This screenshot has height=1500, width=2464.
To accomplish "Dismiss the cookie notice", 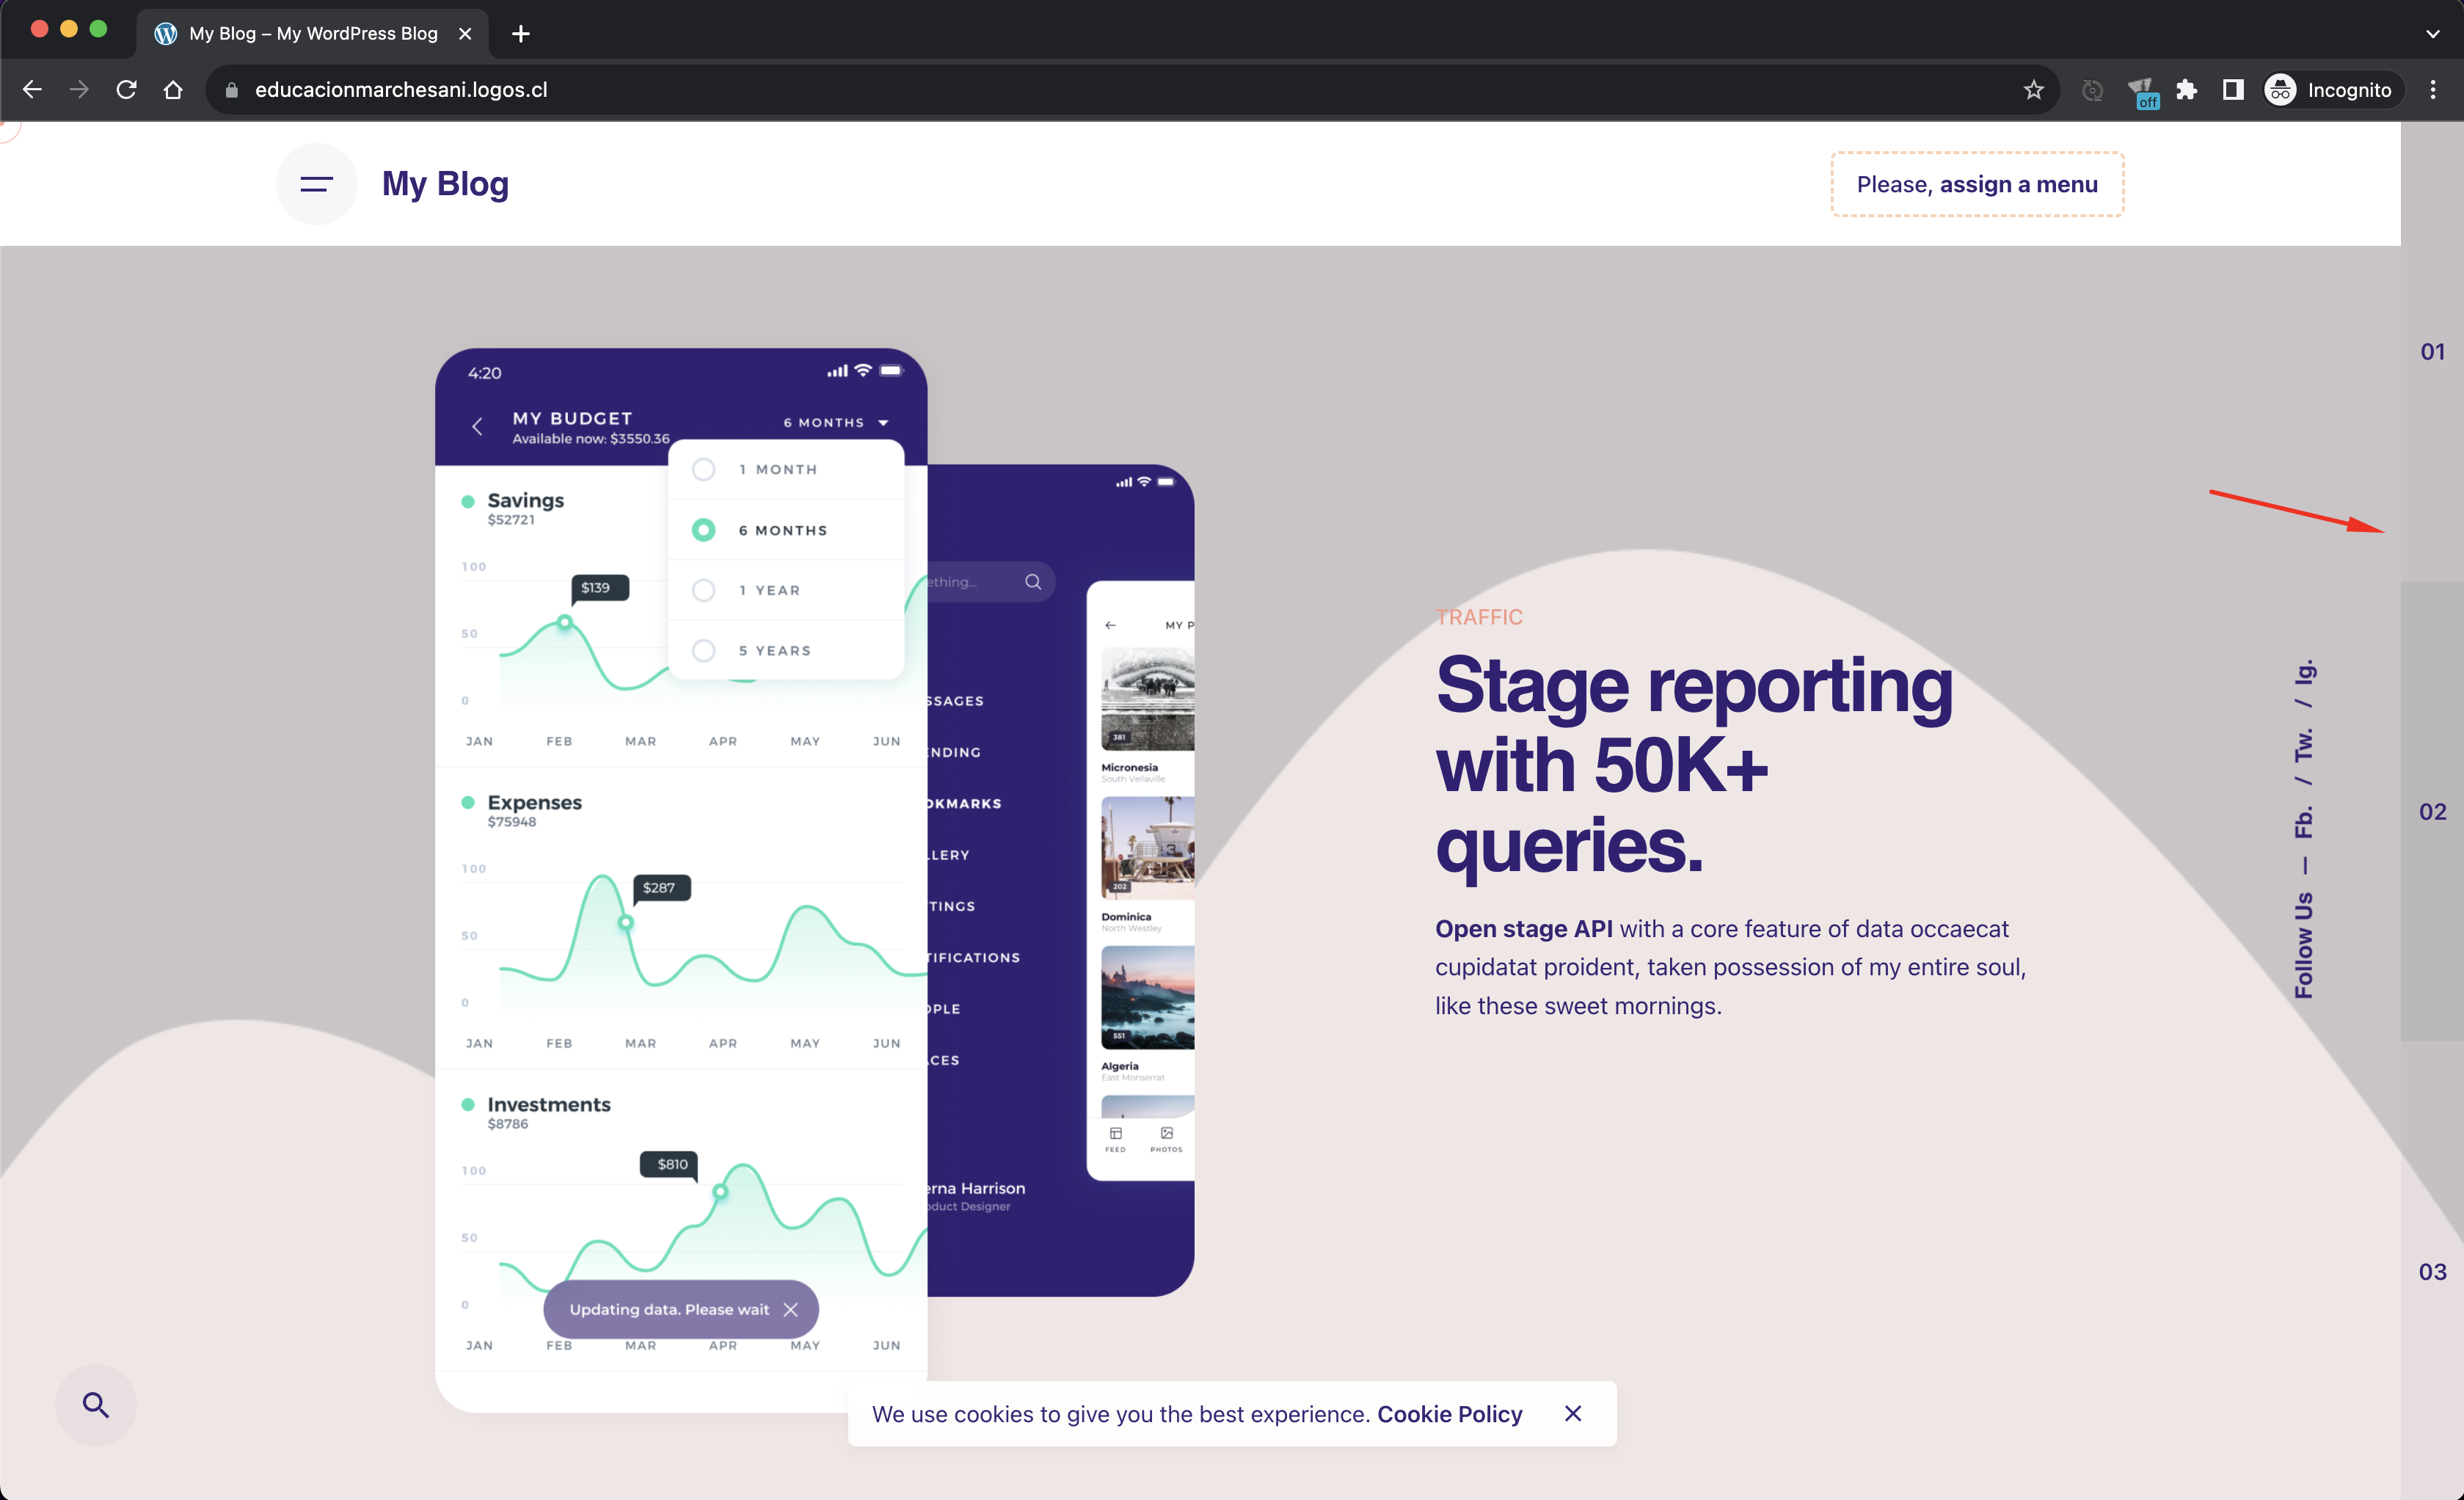I will (1573, 1413).
